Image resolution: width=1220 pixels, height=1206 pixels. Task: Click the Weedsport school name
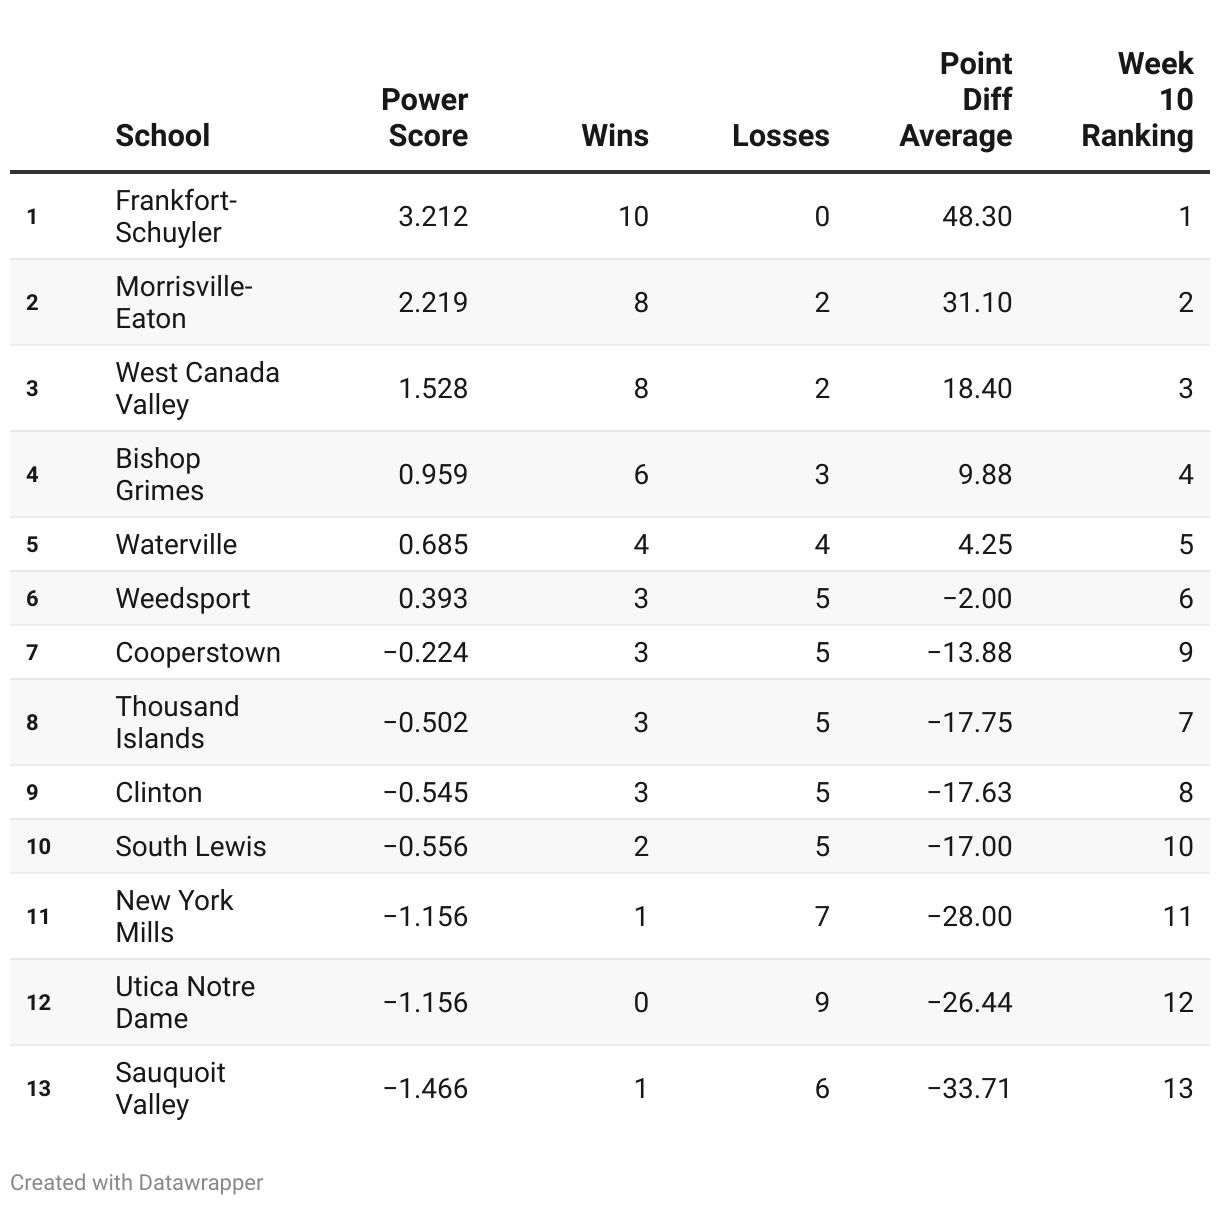coord(183,598)
